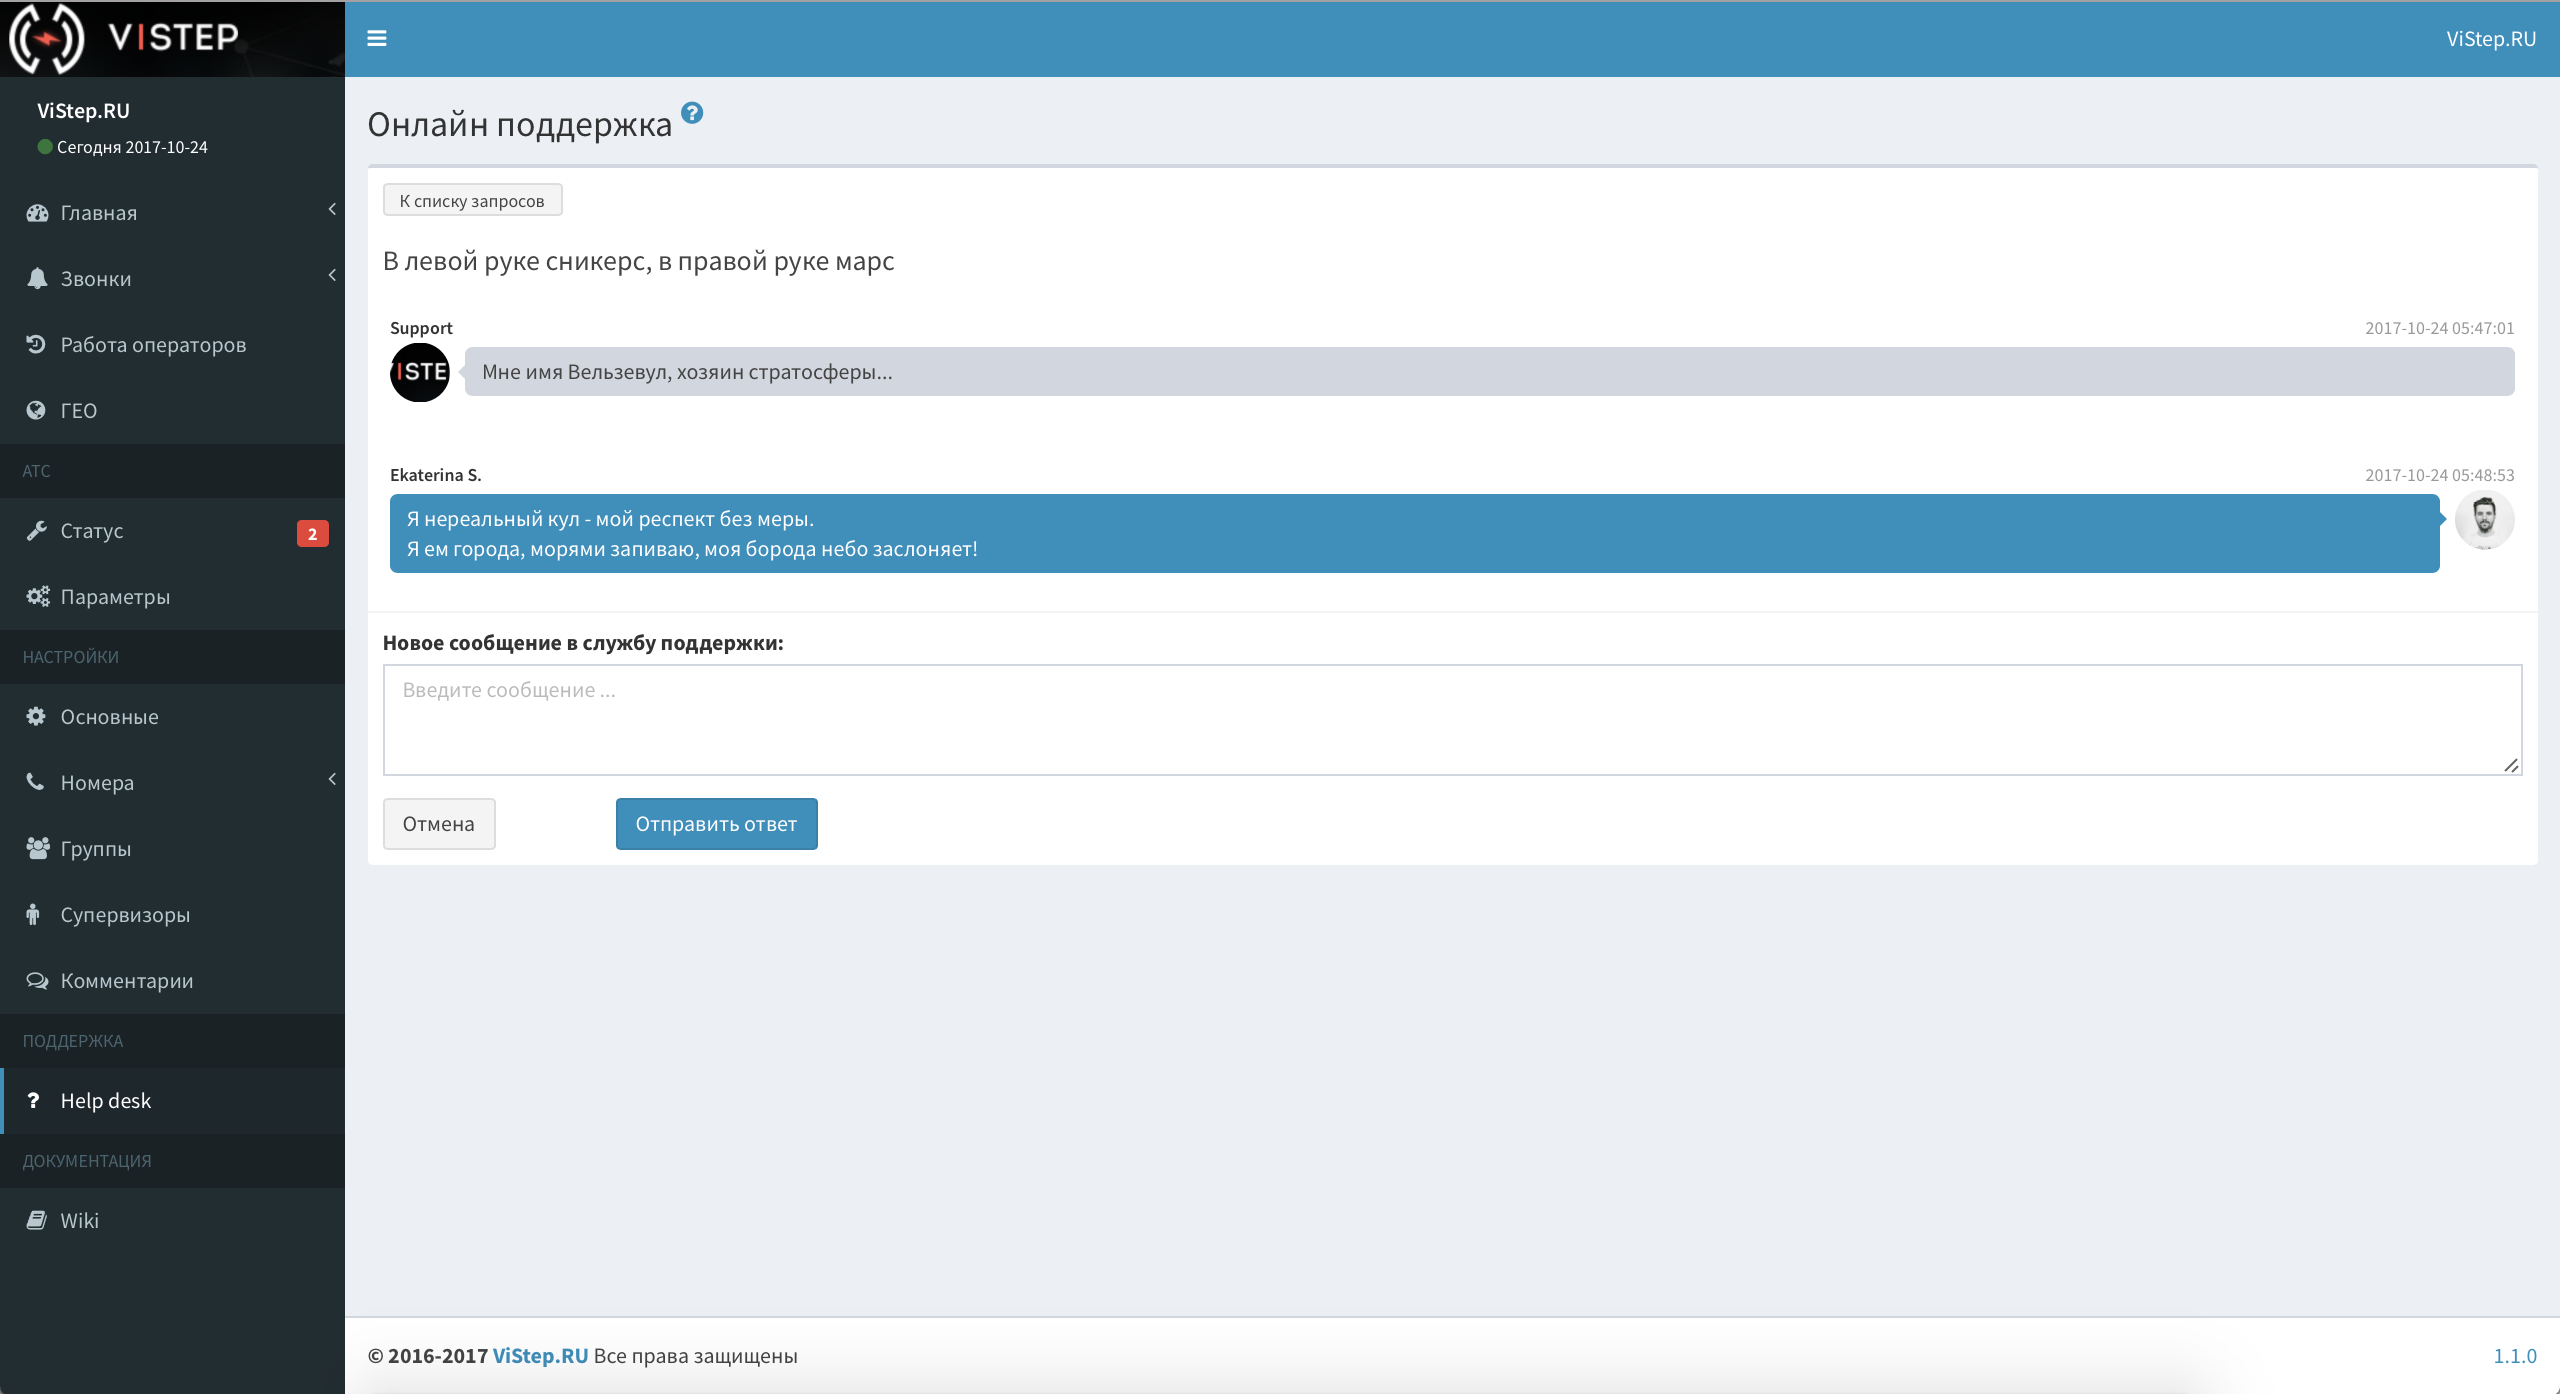Expand the Номера submenu arrow

coord(332,779)
